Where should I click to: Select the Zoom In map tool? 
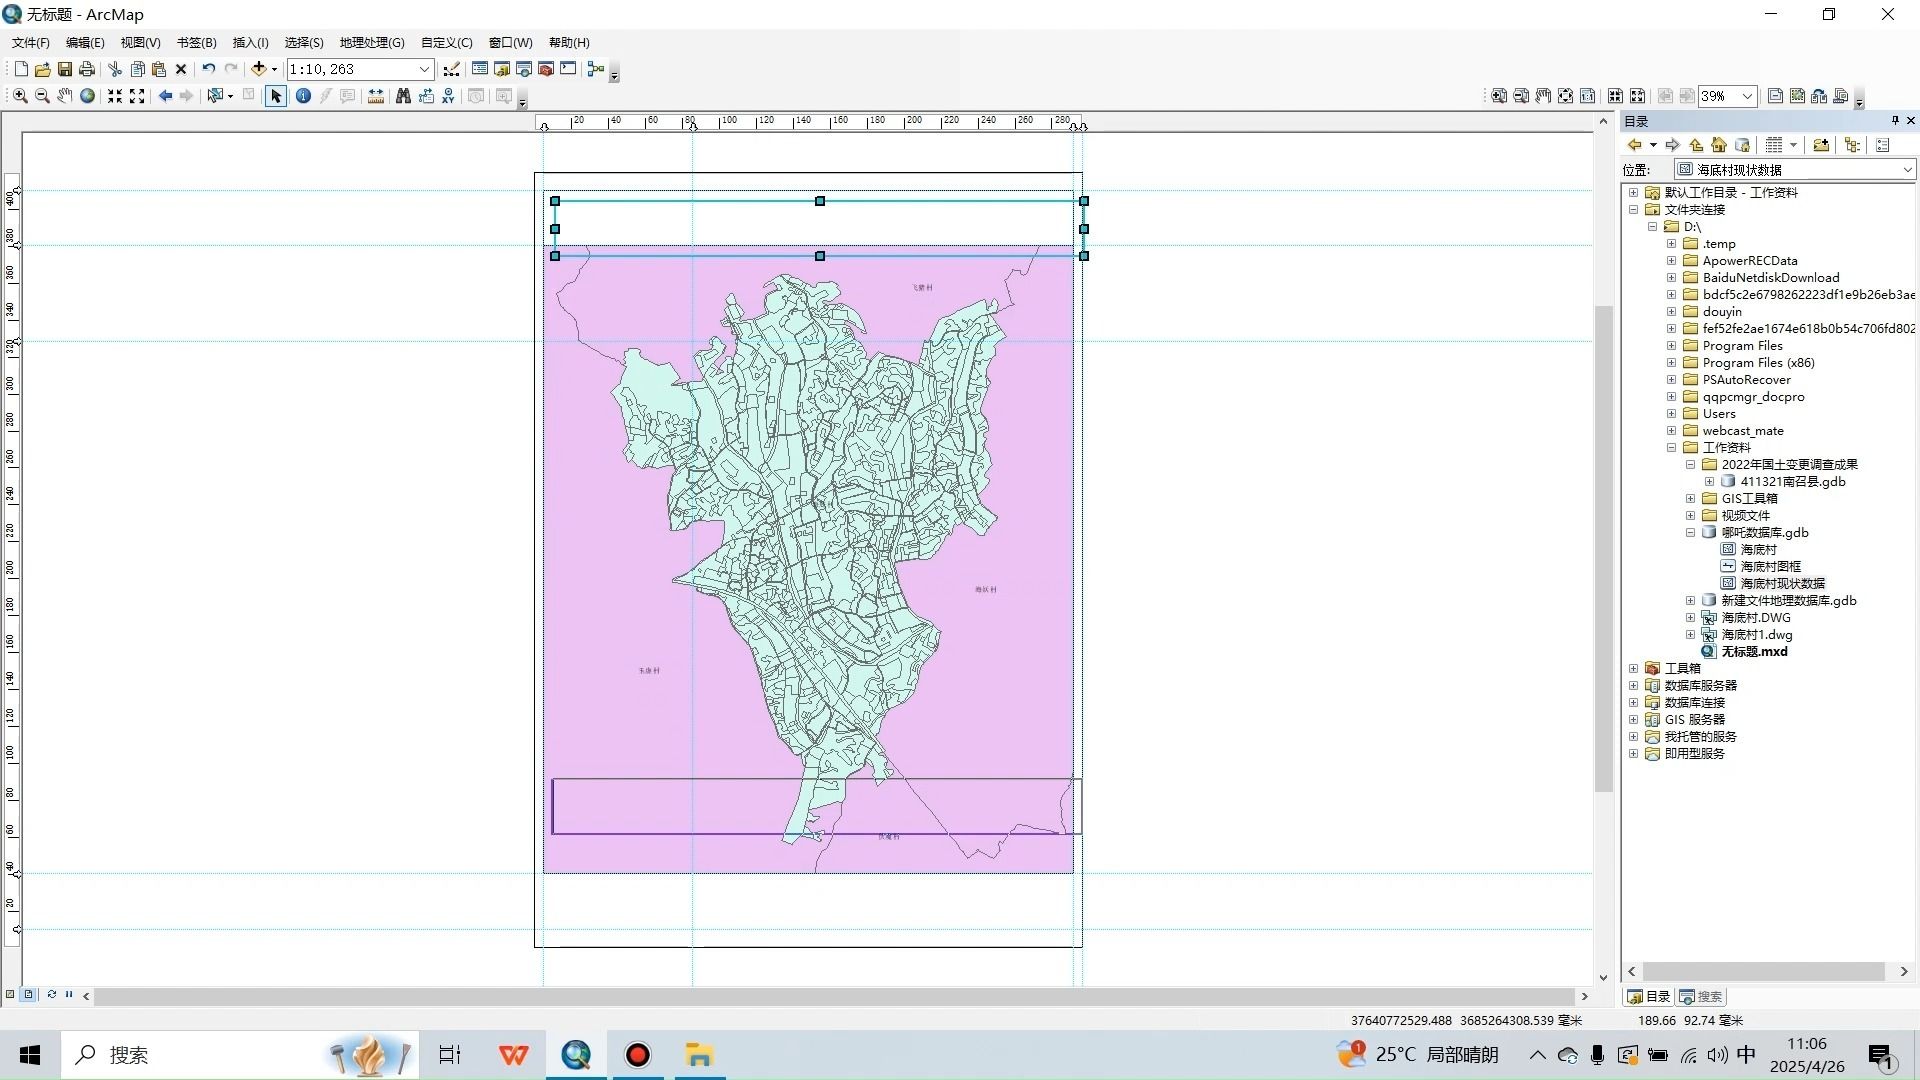pyautogui.click(x=20, y=96)
